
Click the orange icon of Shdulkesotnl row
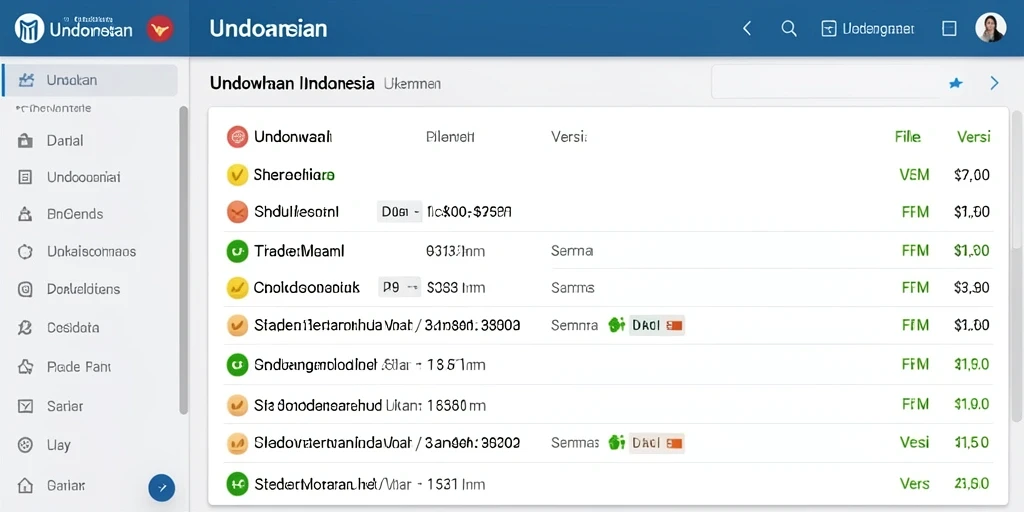[x=237, y=212]
